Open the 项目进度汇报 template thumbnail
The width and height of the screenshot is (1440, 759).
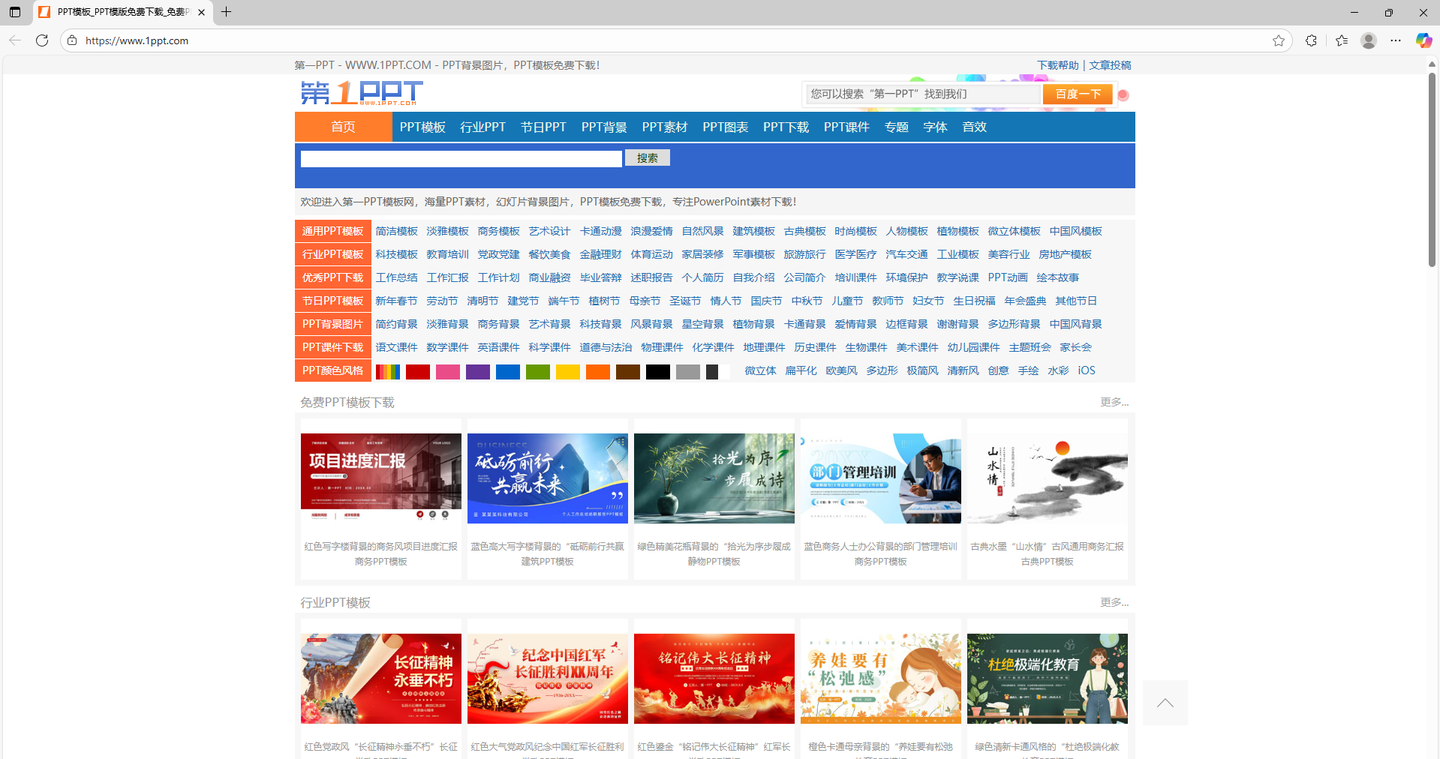point(381,478)
